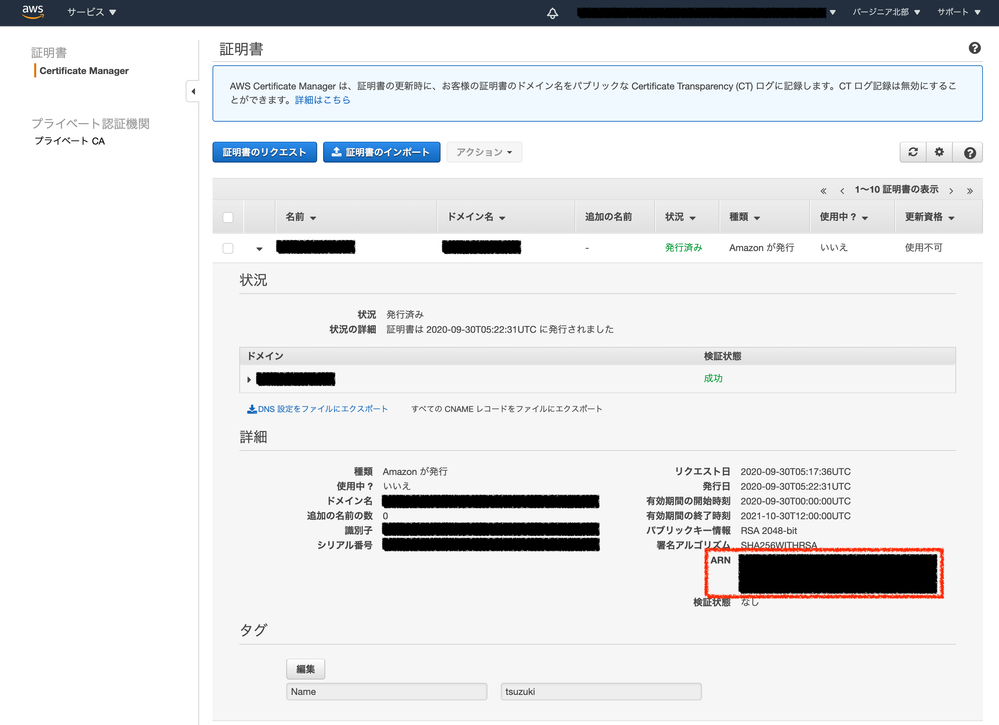This screenshot has height=725, width=999.
Task: Tick the checkbox for the issued certificate row
Action: tap(228, 248)
